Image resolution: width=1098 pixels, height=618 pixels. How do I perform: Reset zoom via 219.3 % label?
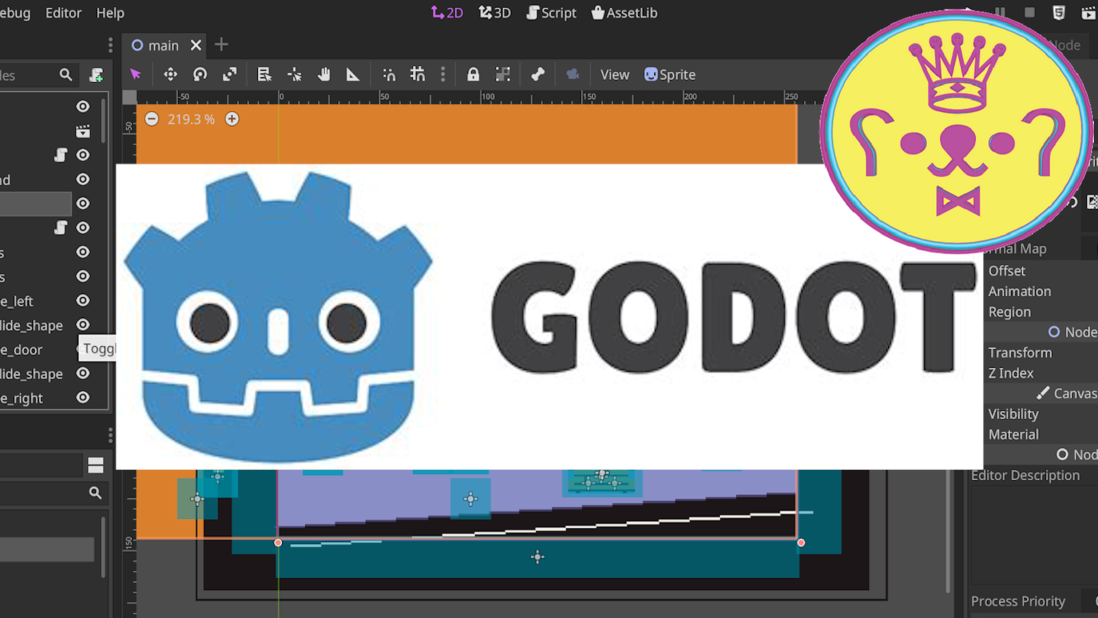point(191,120)
